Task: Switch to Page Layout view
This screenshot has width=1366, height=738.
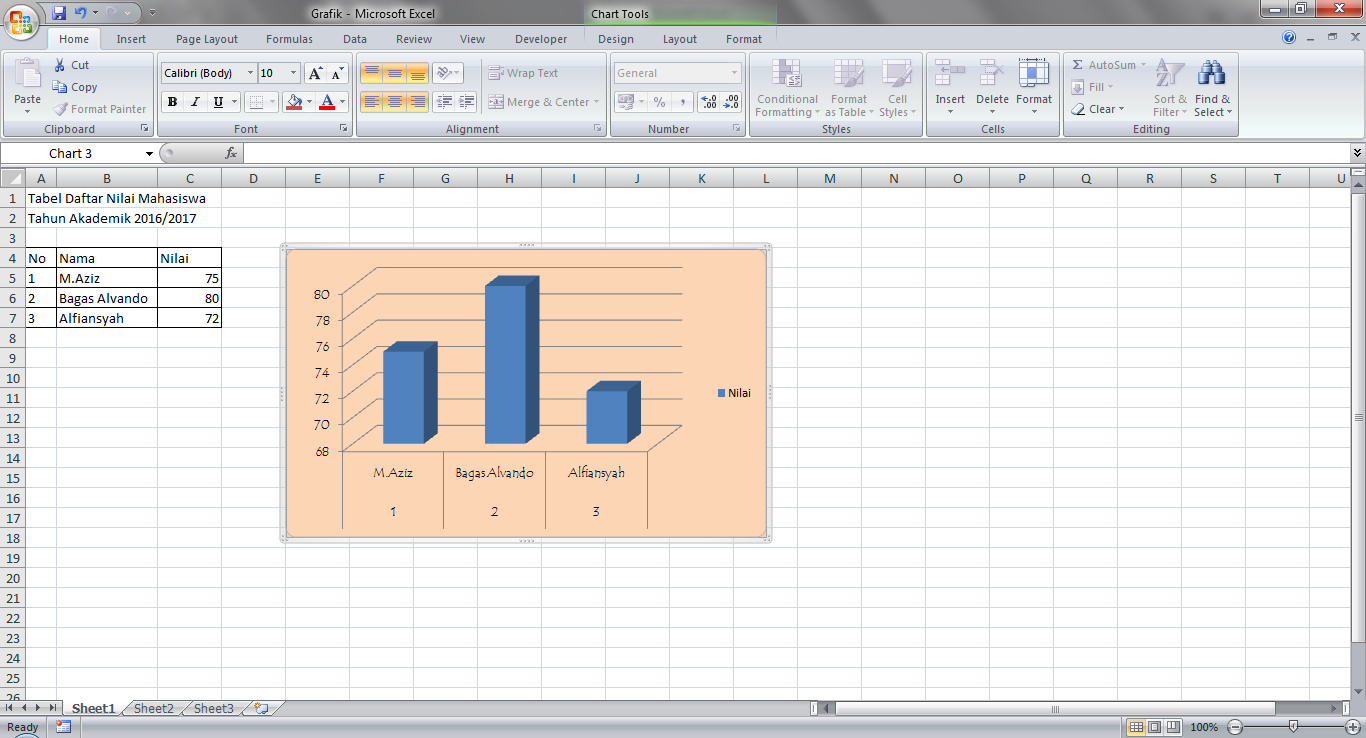Action: pos(1154,727)
